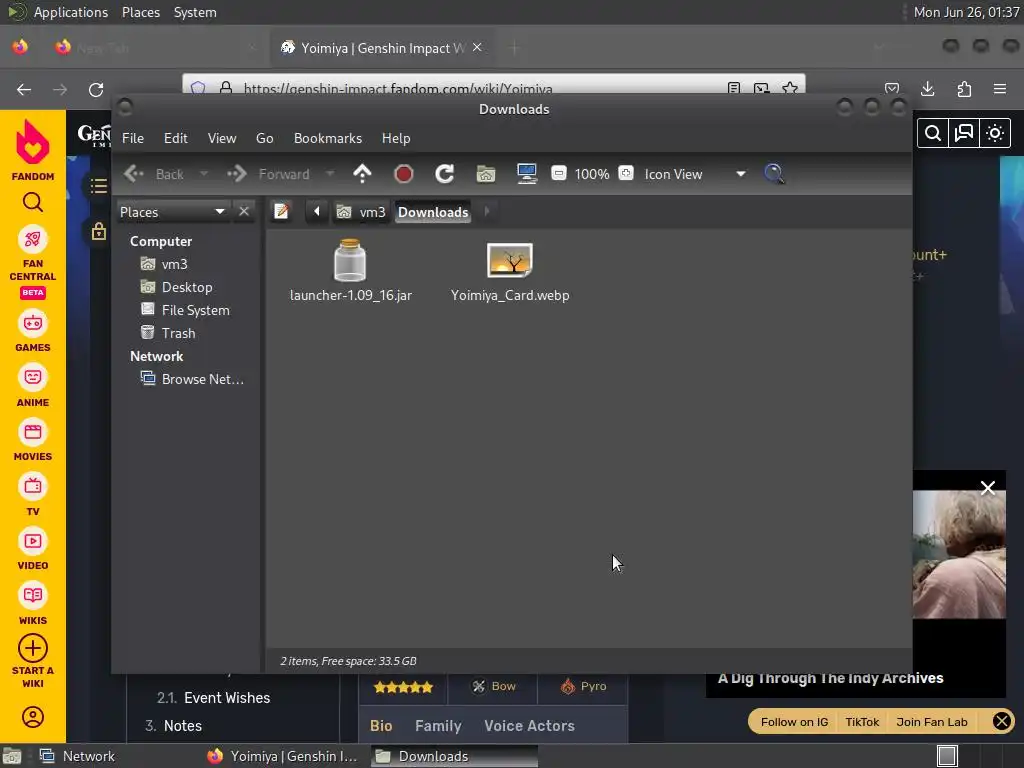Click the file manager Search magnifier
Viewport: 1024px width, 768px height.
point(774,174)
